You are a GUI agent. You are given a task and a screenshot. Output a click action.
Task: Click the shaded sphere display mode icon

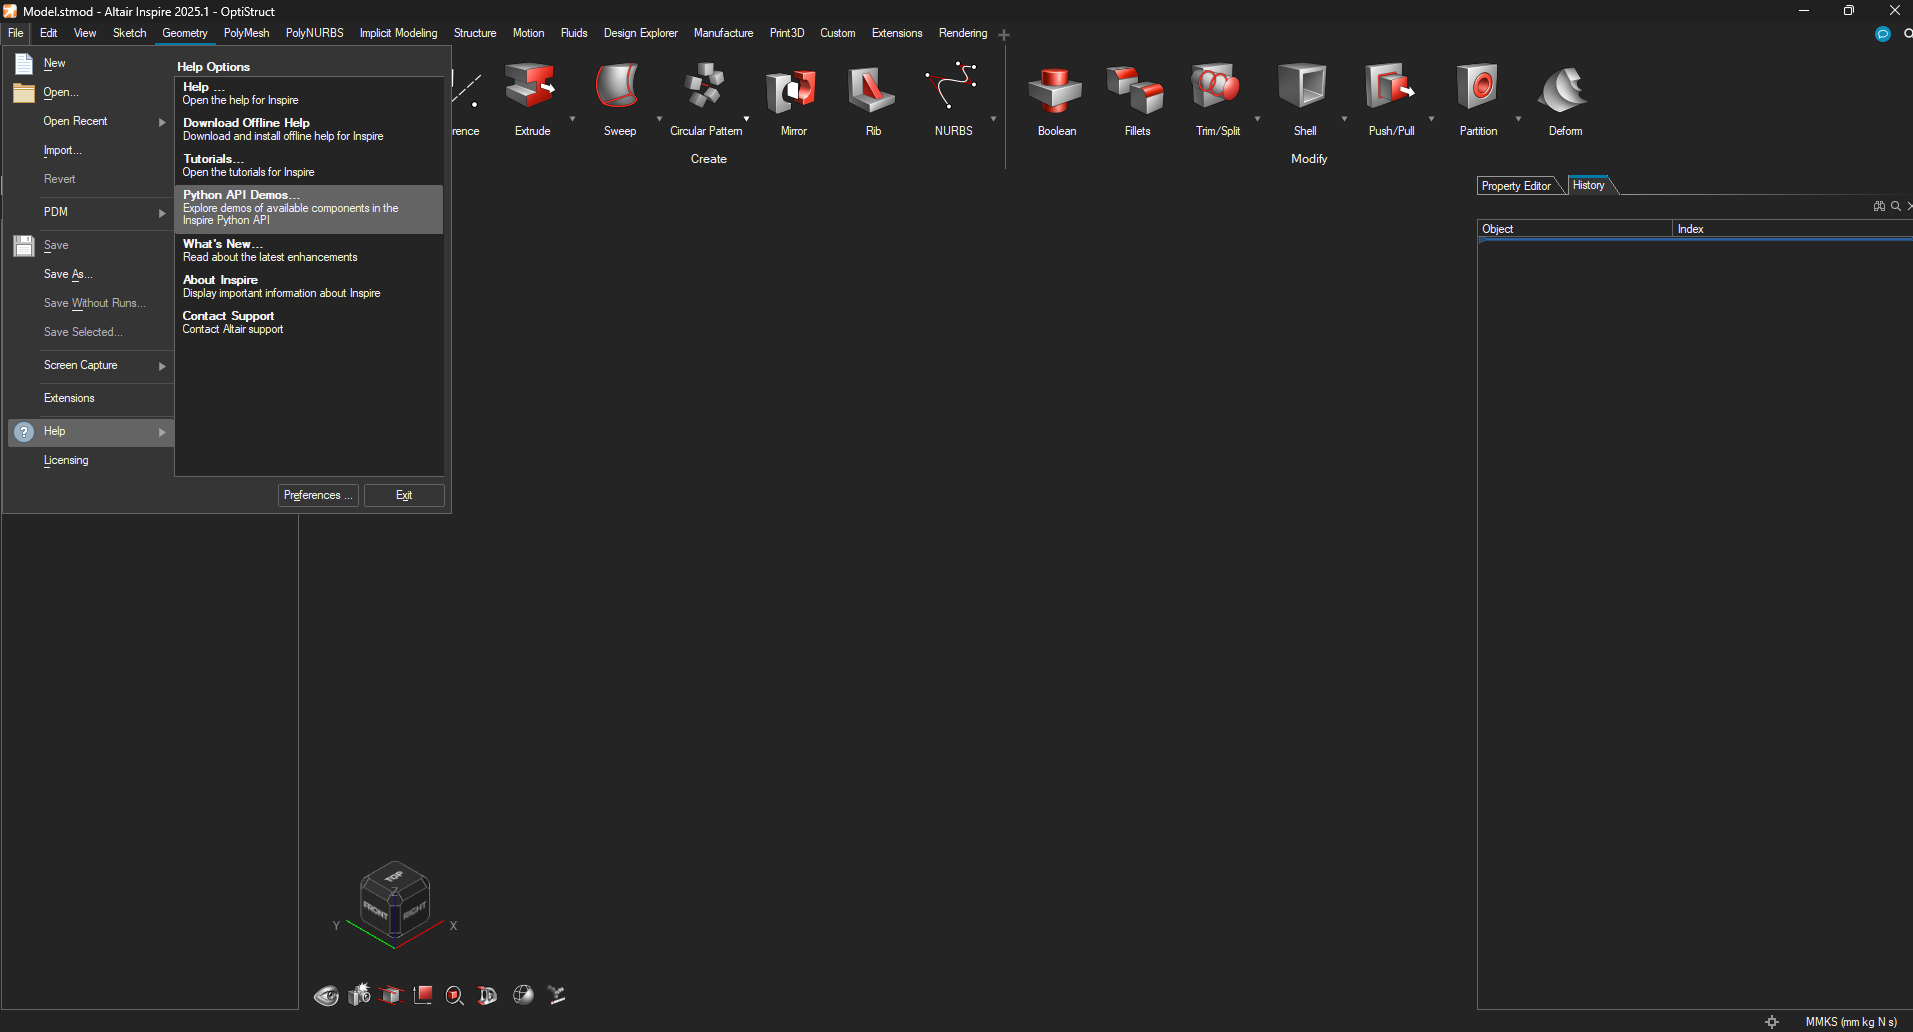click(x=523, y=994)
